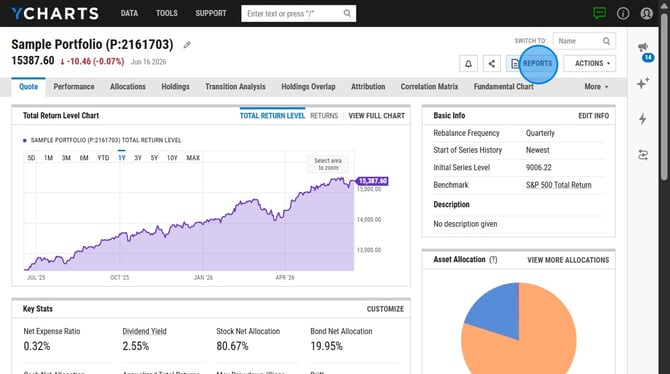
Task: Open the Actions dropdown
Action: [x=590, y=63]
